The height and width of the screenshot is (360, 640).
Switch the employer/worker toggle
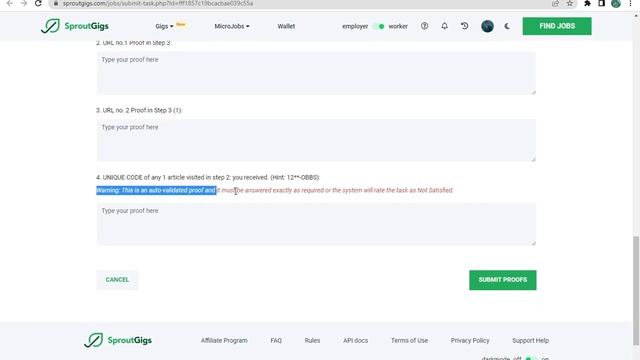coord(379,26)
